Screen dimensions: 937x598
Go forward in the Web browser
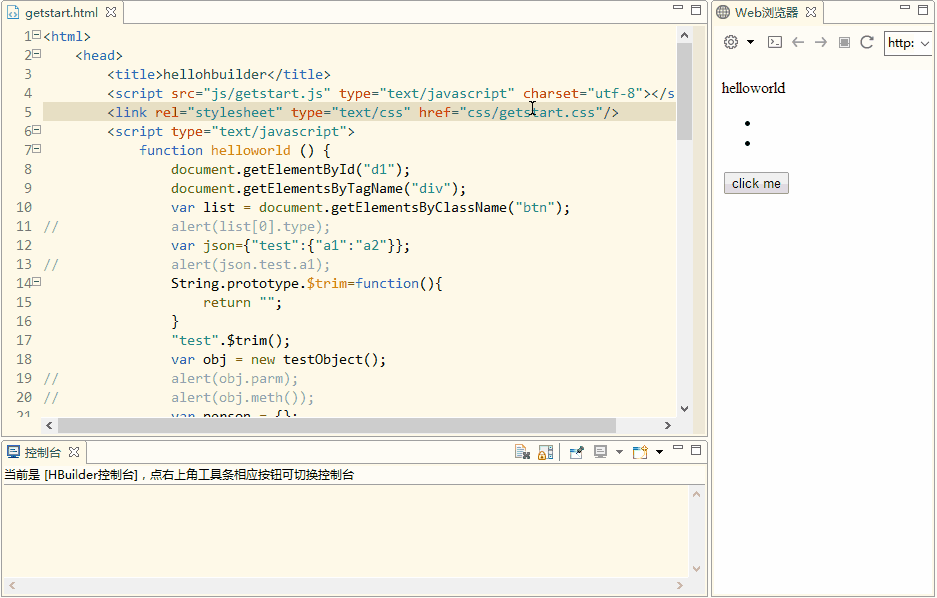tap(821, 42)
